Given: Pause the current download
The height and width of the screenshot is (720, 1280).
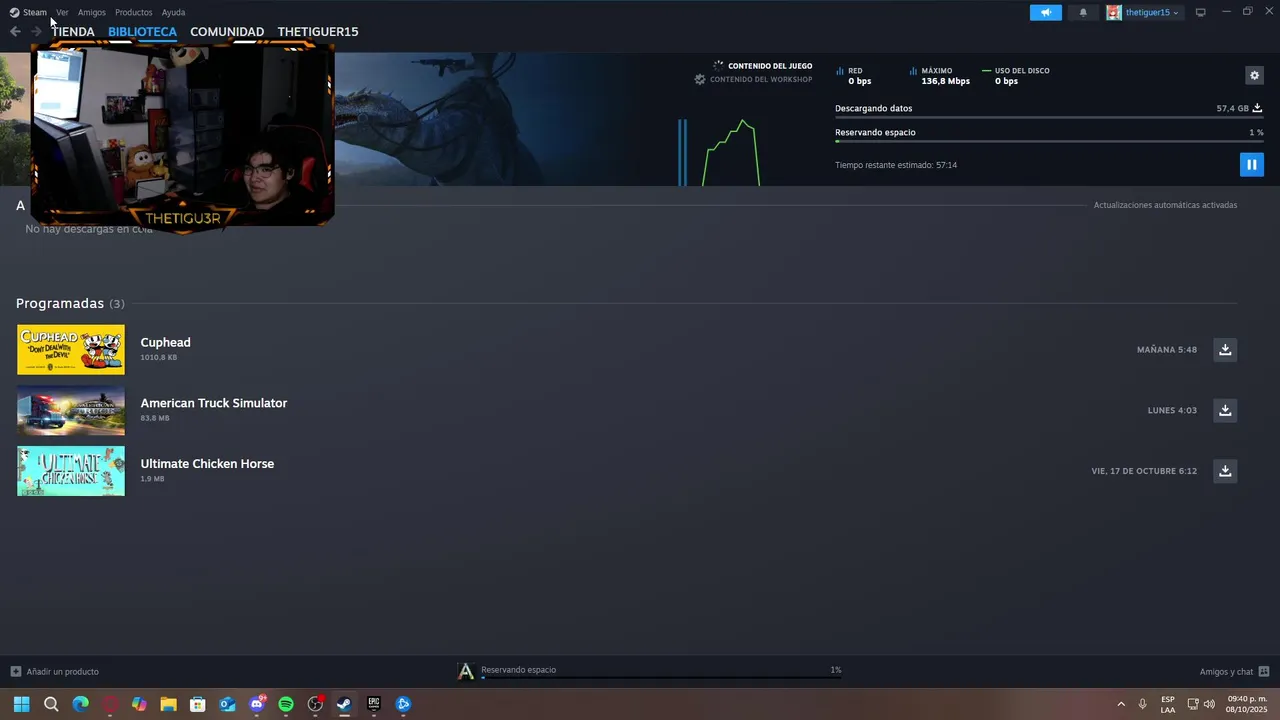Looking at the screenshot, I should [x=1251, y=164].
